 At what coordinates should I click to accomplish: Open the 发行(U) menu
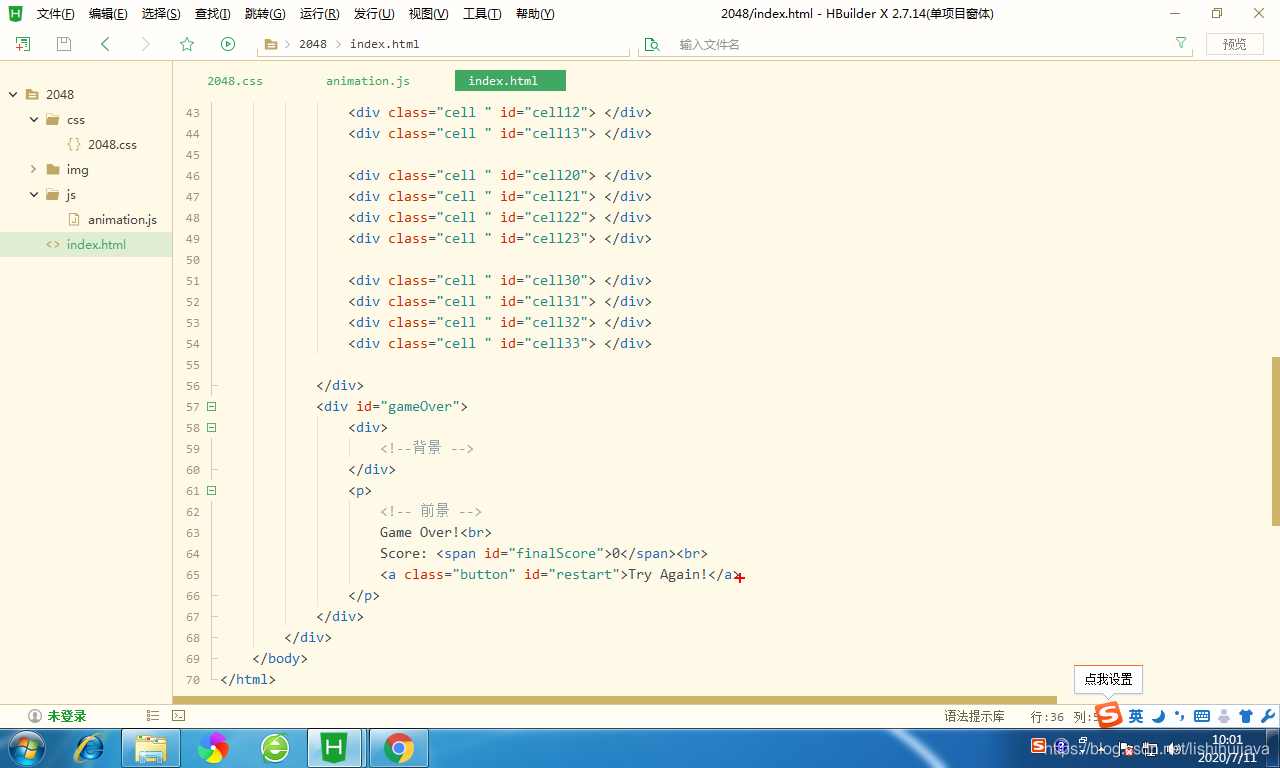(x=374, y=14)
